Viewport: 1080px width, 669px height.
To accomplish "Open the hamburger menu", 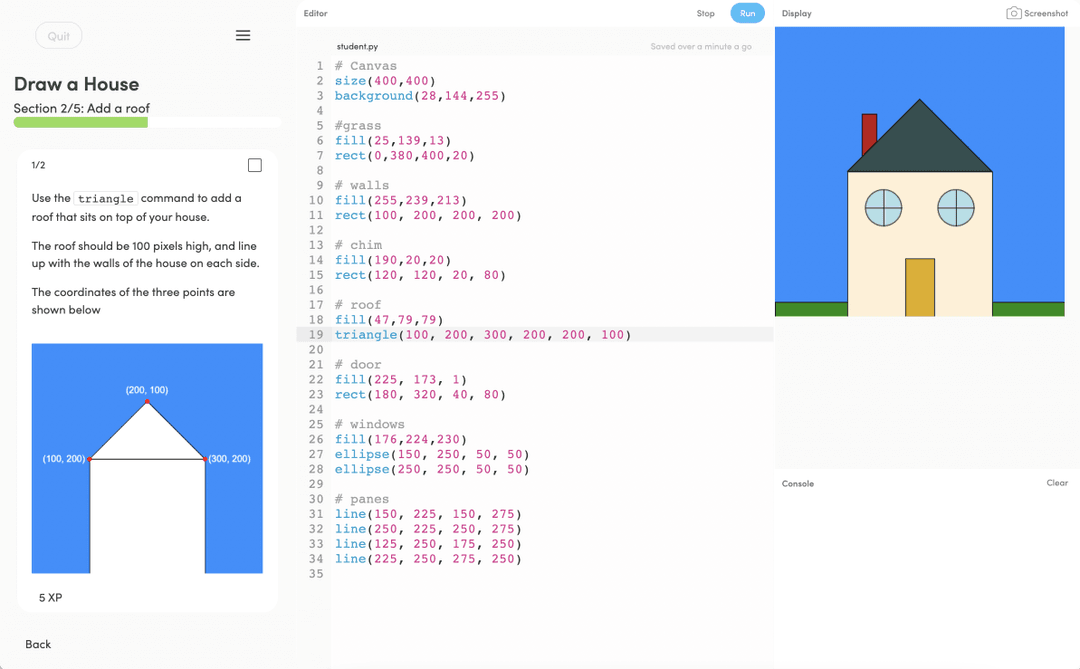I will 243,35.
